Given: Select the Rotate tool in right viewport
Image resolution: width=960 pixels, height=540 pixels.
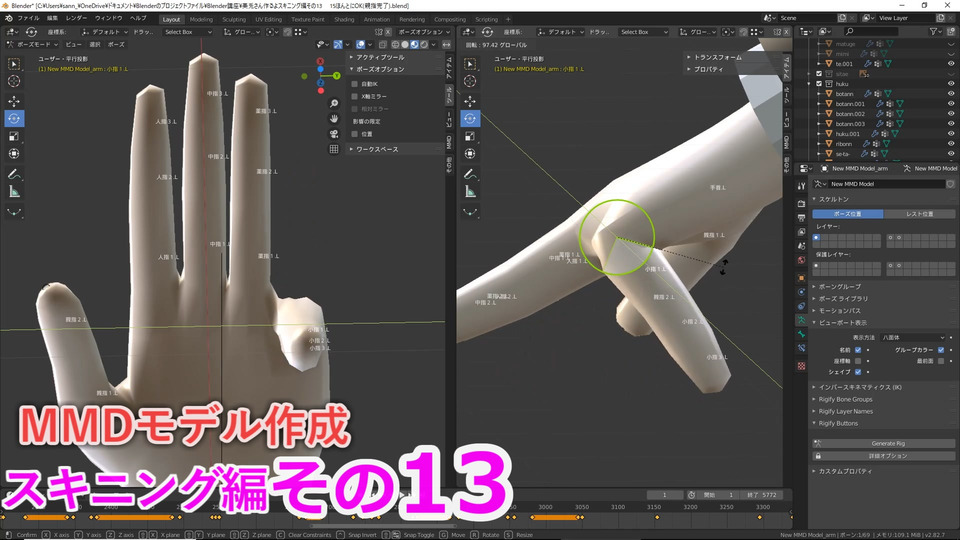Looking at the screenshot, I should (470, 119).
